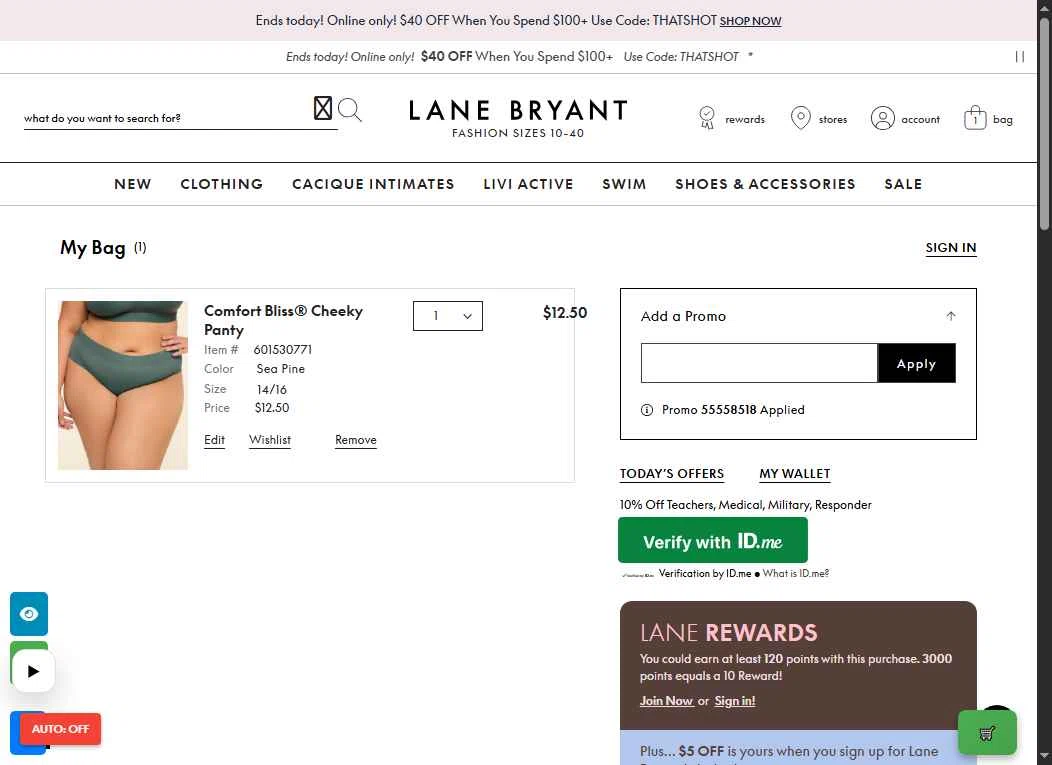Open the LIVI ACTIVE menu
Screen dimensions: 1052x765
tap(528, 184)
